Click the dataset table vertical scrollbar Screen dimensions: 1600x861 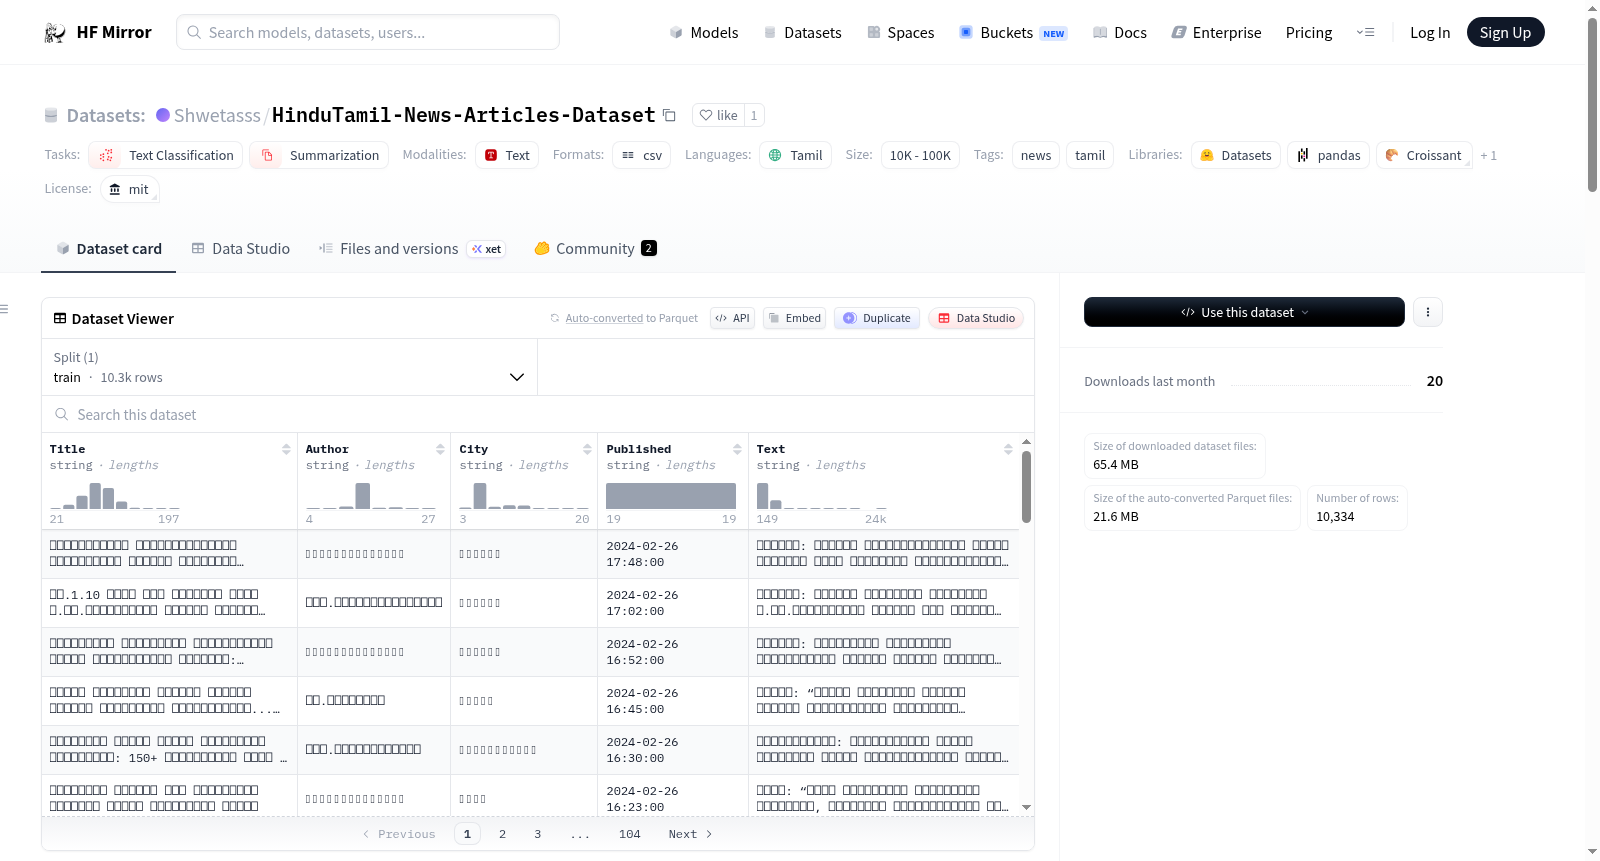pyautogui.click(x=1026, y=486)
